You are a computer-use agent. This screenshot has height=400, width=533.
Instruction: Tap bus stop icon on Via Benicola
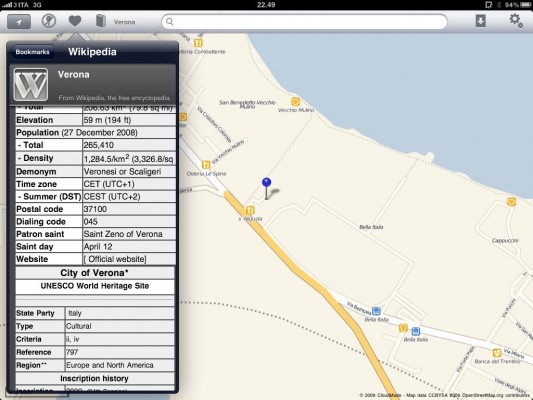click(x=376, y=311)
